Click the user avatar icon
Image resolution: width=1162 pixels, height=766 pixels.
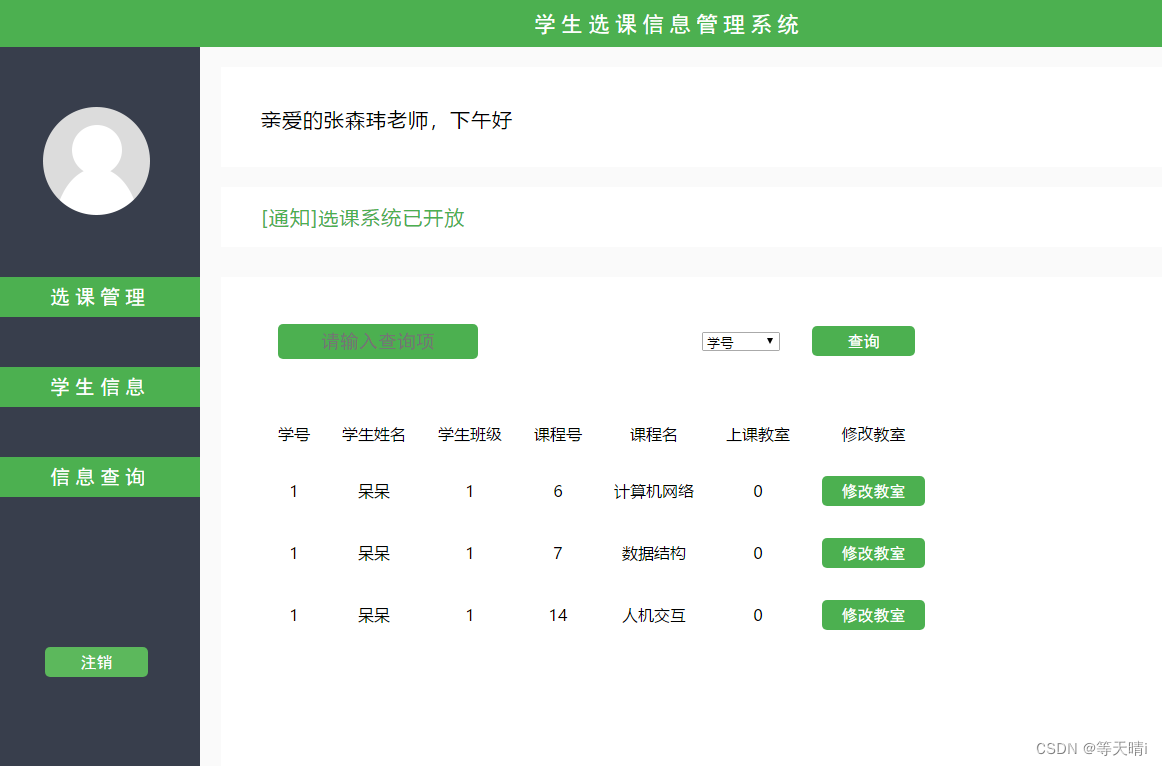(96, 160)
